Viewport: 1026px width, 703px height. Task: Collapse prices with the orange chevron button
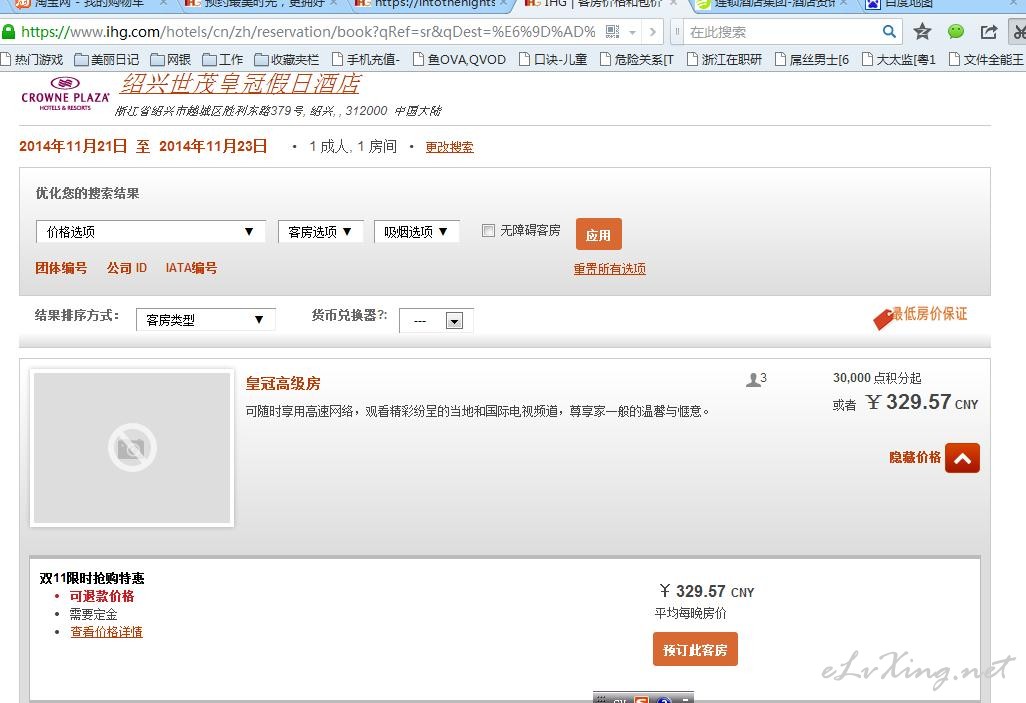click(962, 458)
